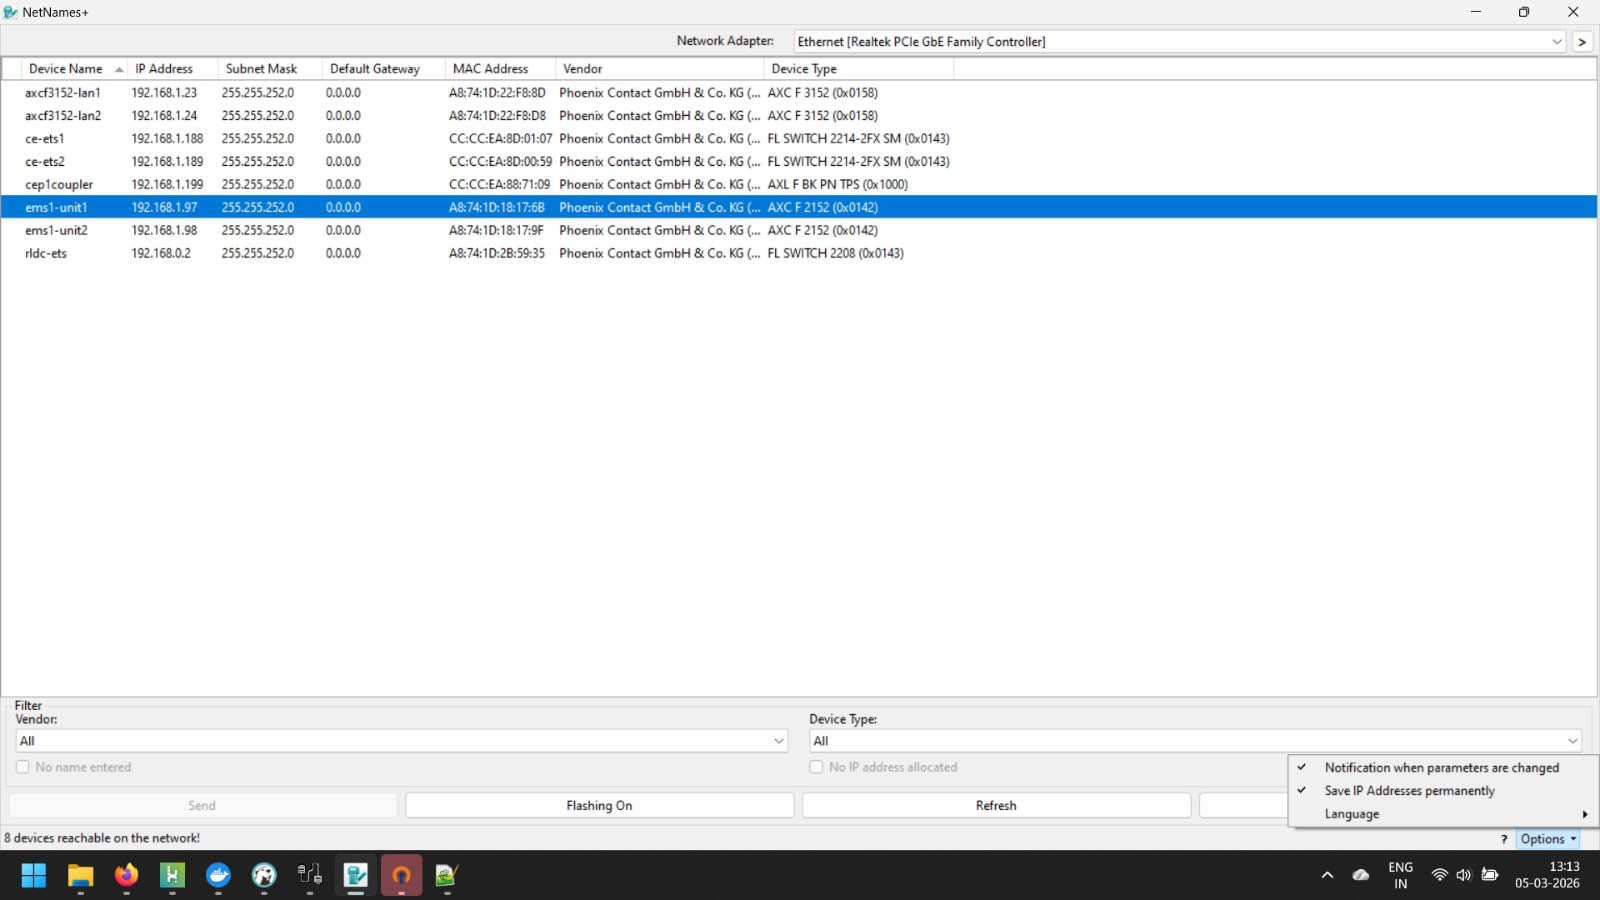Click the help question mark icon
This screenshot has height=900, width=1600.
click(x=1503, y=839)
